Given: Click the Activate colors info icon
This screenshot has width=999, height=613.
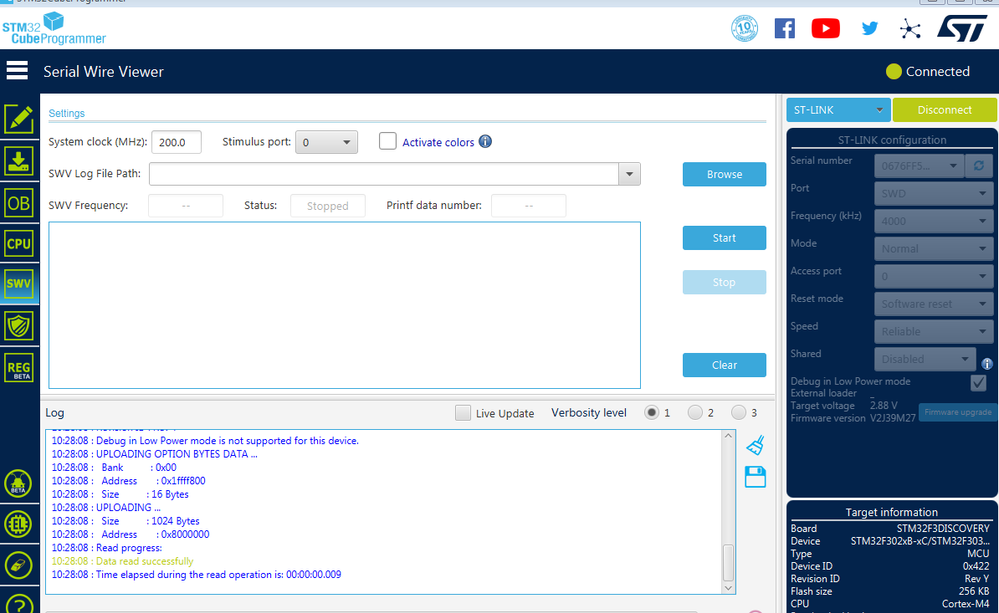Looking at the screenshot, I should (485, 141).
